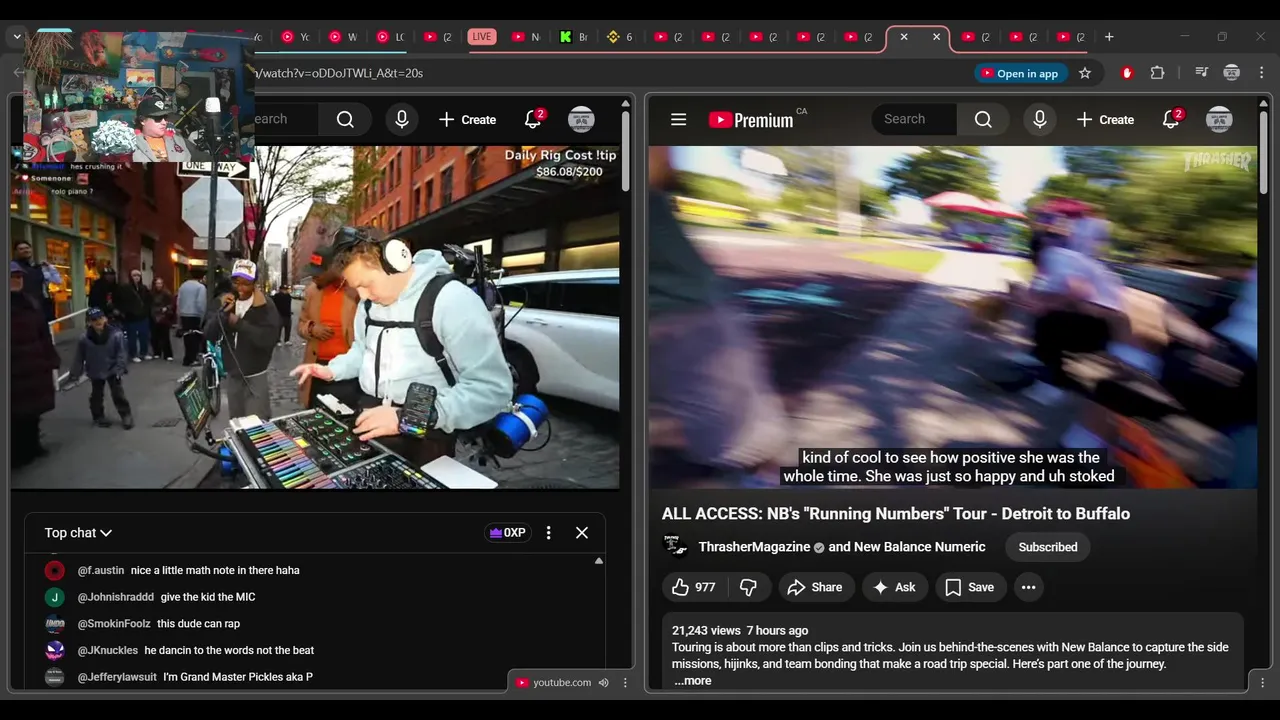
Task: Click the right window's Search input field
Action: (x=914, y=120)
